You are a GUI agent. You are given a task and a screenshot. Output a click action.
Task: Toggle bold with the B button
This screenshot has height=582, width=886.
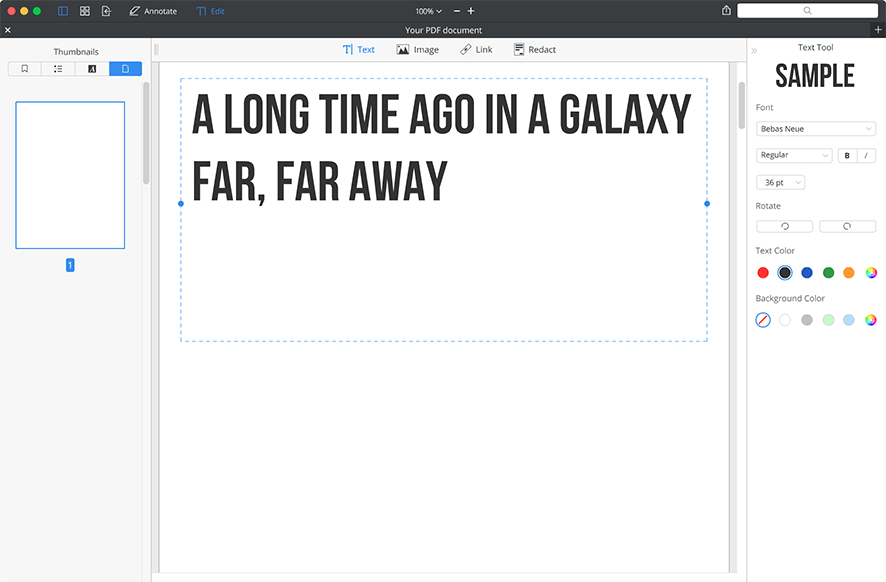[x=847, y=155]
